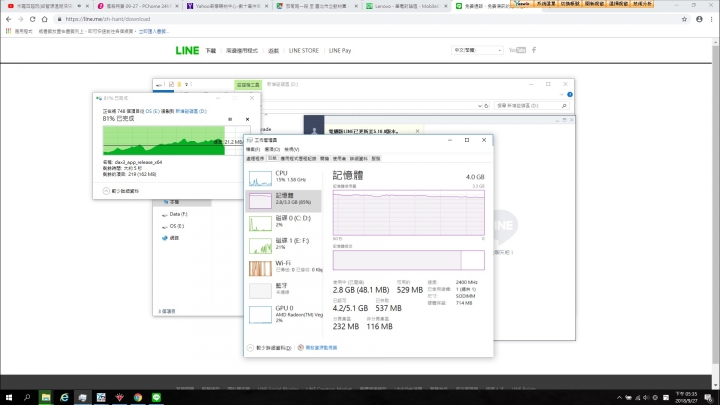Switch to the Yahoo shopping browser tab
The height and width of the screenshot is (405, 720).
pos(227,6)
